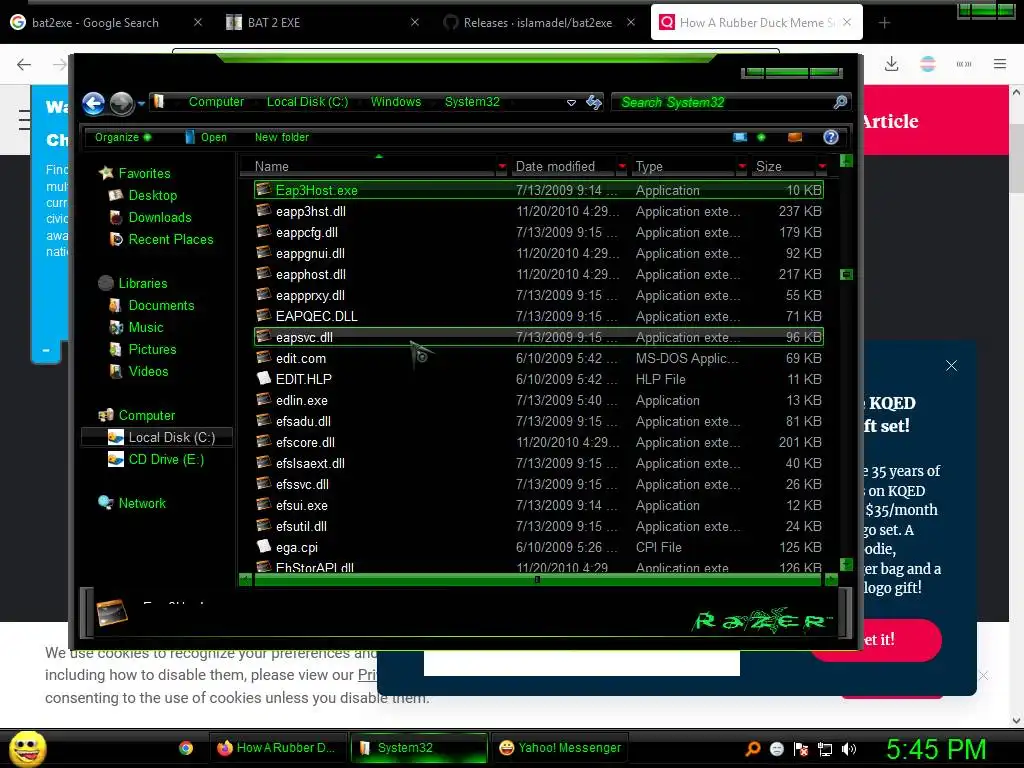Switch to Releases islamadel/bat2exe tab

(537, 23)
